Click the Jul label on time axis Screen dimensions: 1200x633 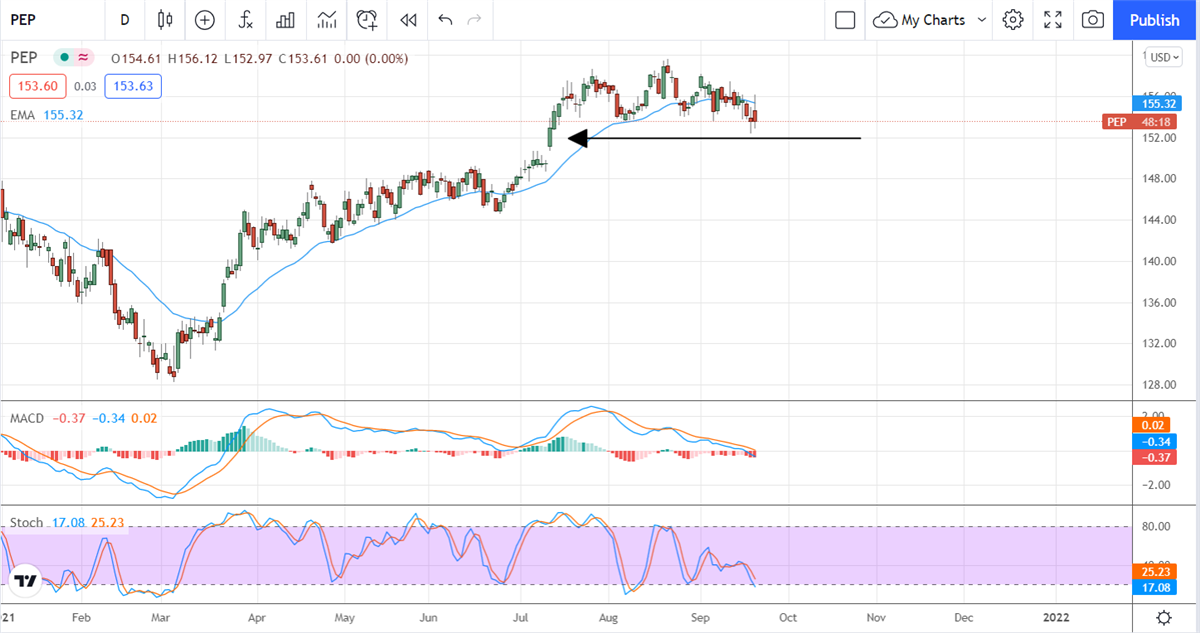point(520,618)
